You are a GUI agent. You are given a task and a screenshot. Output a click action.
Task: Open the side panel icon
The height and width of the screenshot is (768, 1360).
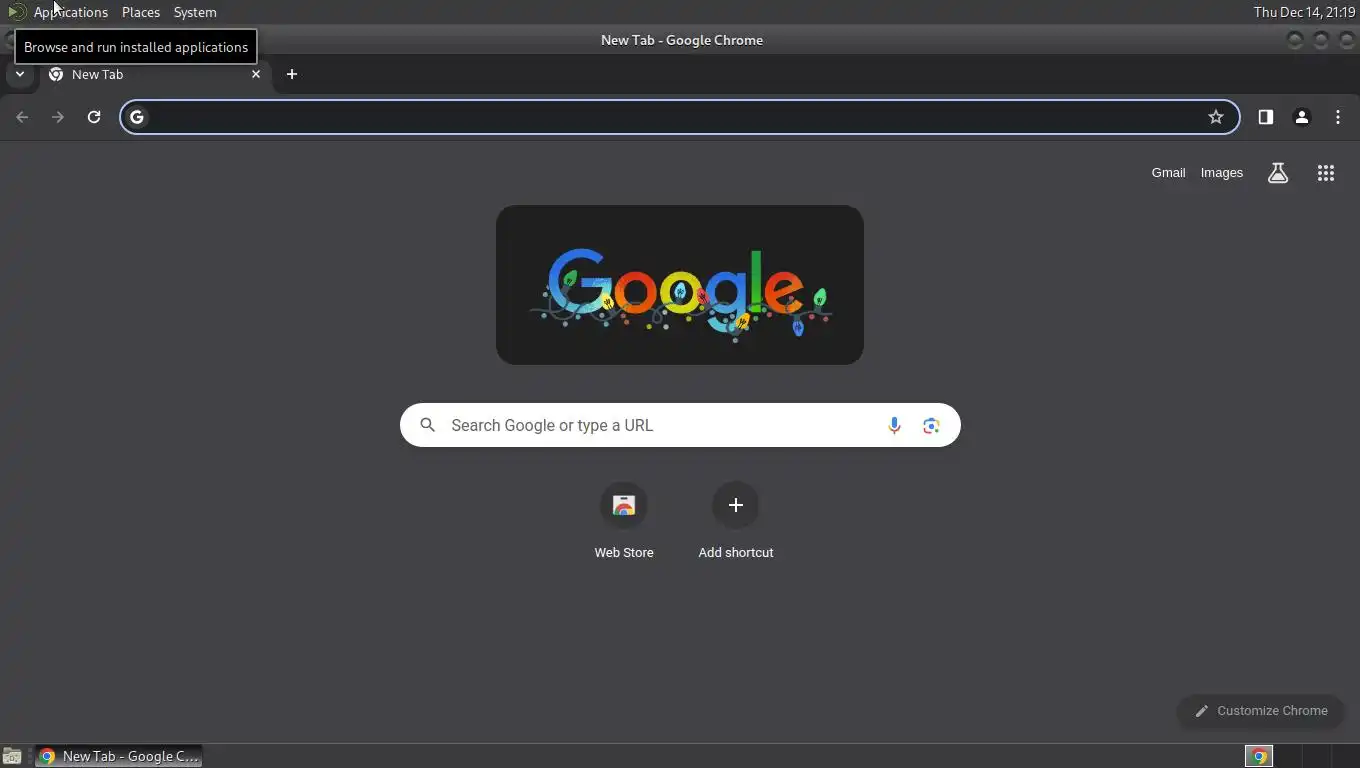pyautogui.click(x=1266, y=117)
